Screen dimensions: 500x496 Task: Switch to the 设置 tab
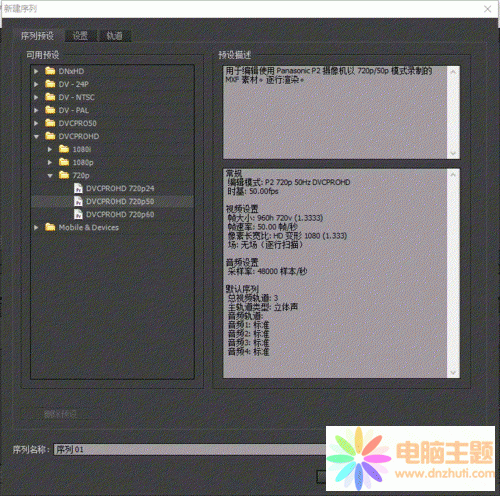[x=80, y=36]
